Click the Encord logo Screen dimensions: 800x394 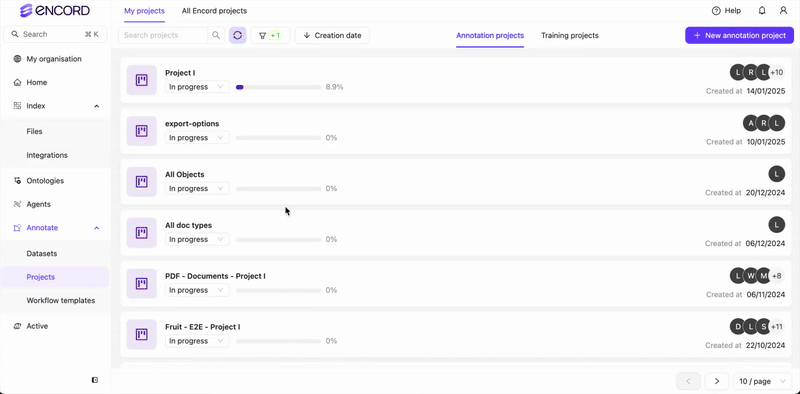[x=55, y=10]
